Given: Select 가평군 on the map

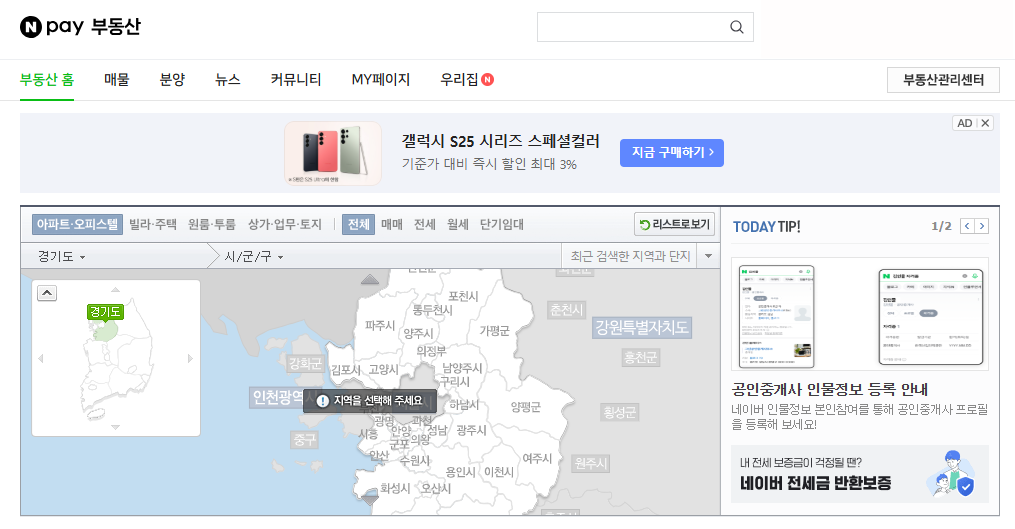Looking at the screenshot, I should pos(495,331).
